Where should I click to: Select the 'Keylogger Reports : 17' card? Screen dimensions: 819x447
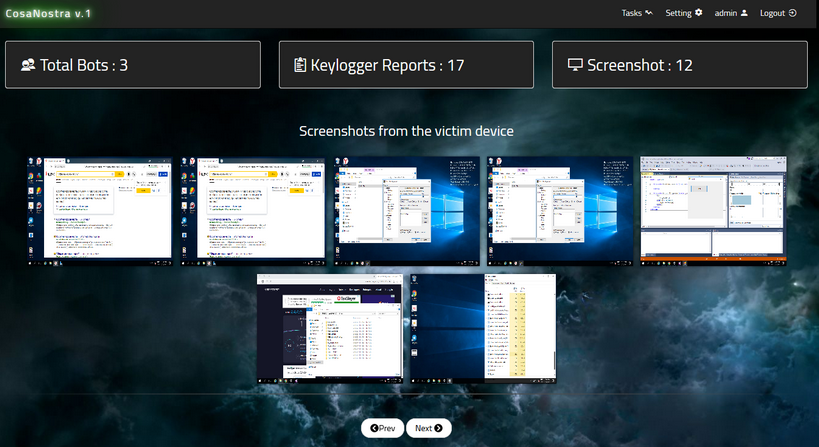pyautogui.click(x=406, y=65)
